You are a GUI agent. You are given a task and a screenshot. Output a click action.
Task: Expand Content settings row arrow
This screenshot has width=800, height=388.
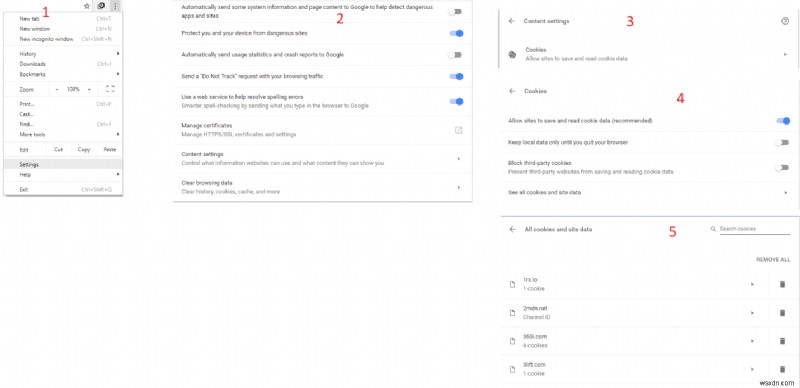click(459, 159)
